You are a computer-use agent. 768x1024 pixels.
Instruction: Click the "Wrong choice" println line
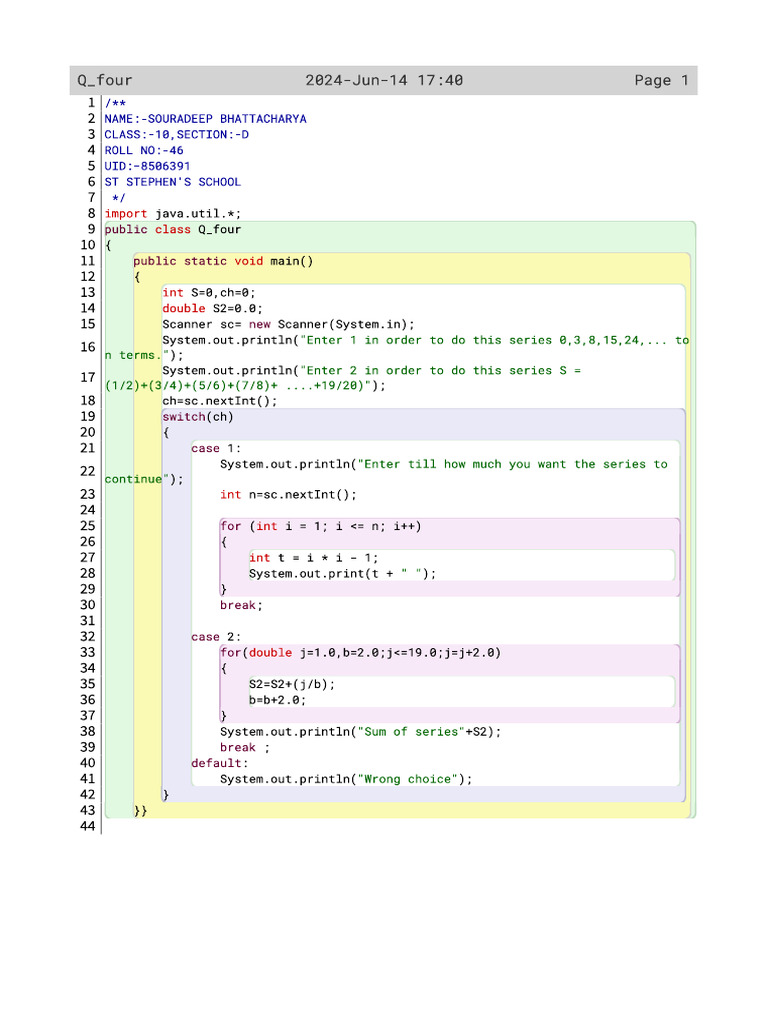tap(346, 779)
